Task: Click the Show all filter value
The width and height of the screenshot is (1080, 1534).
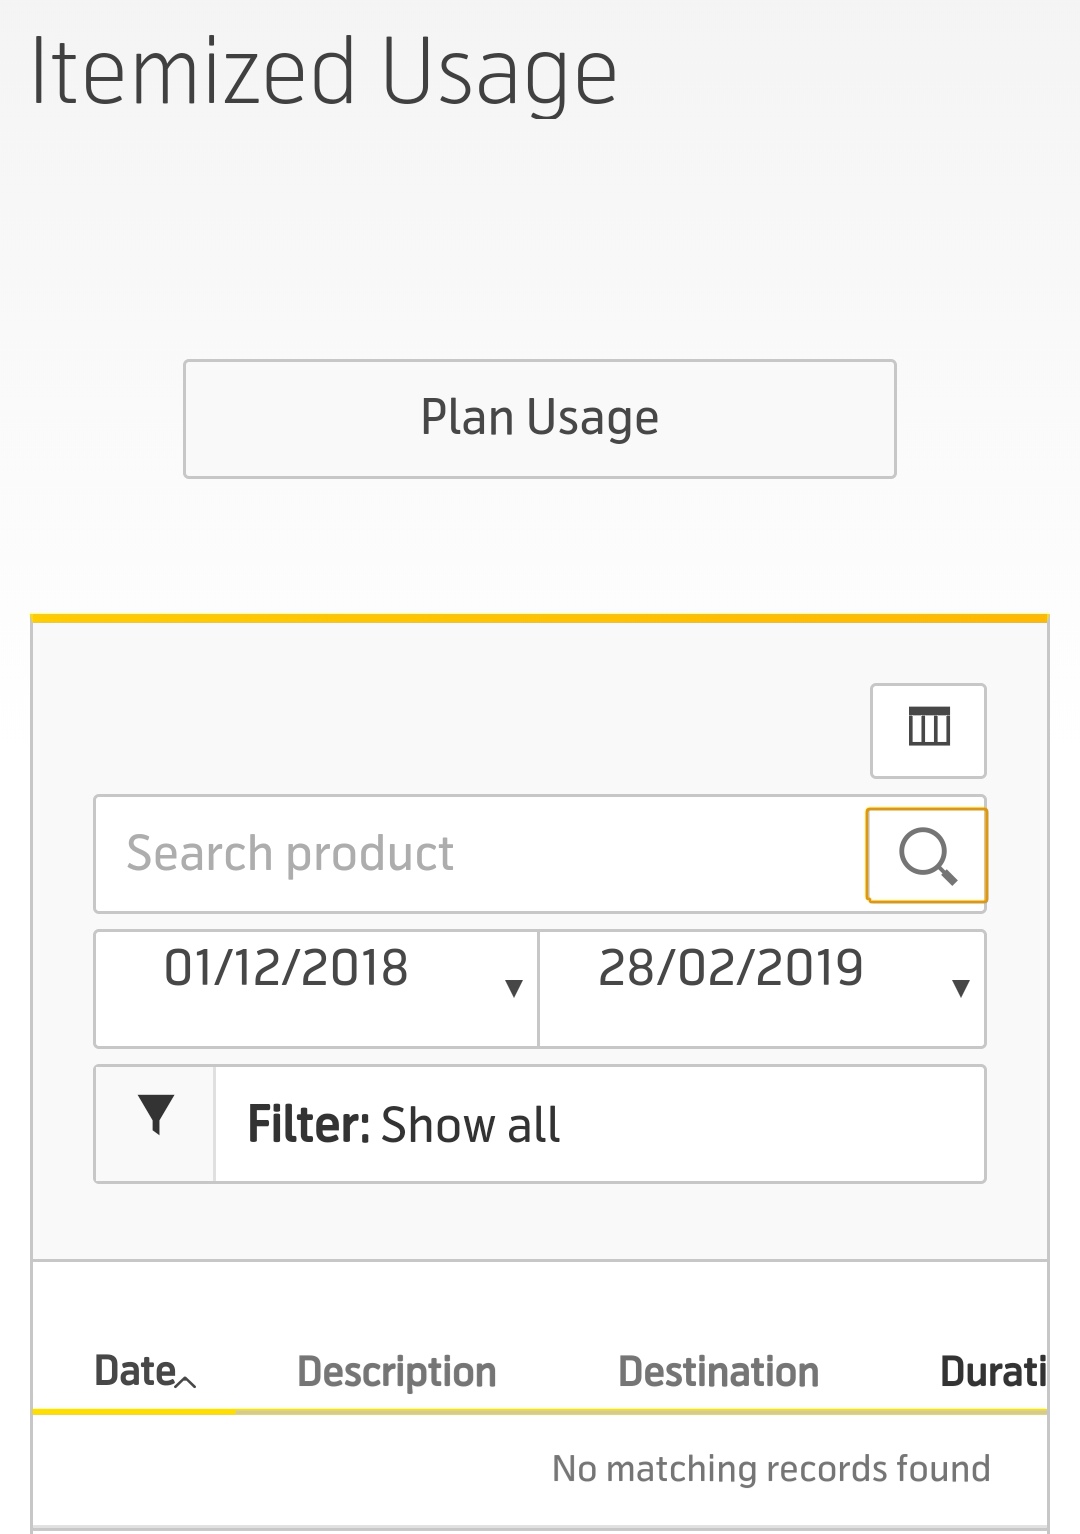Action: (x=470, y=1124)
